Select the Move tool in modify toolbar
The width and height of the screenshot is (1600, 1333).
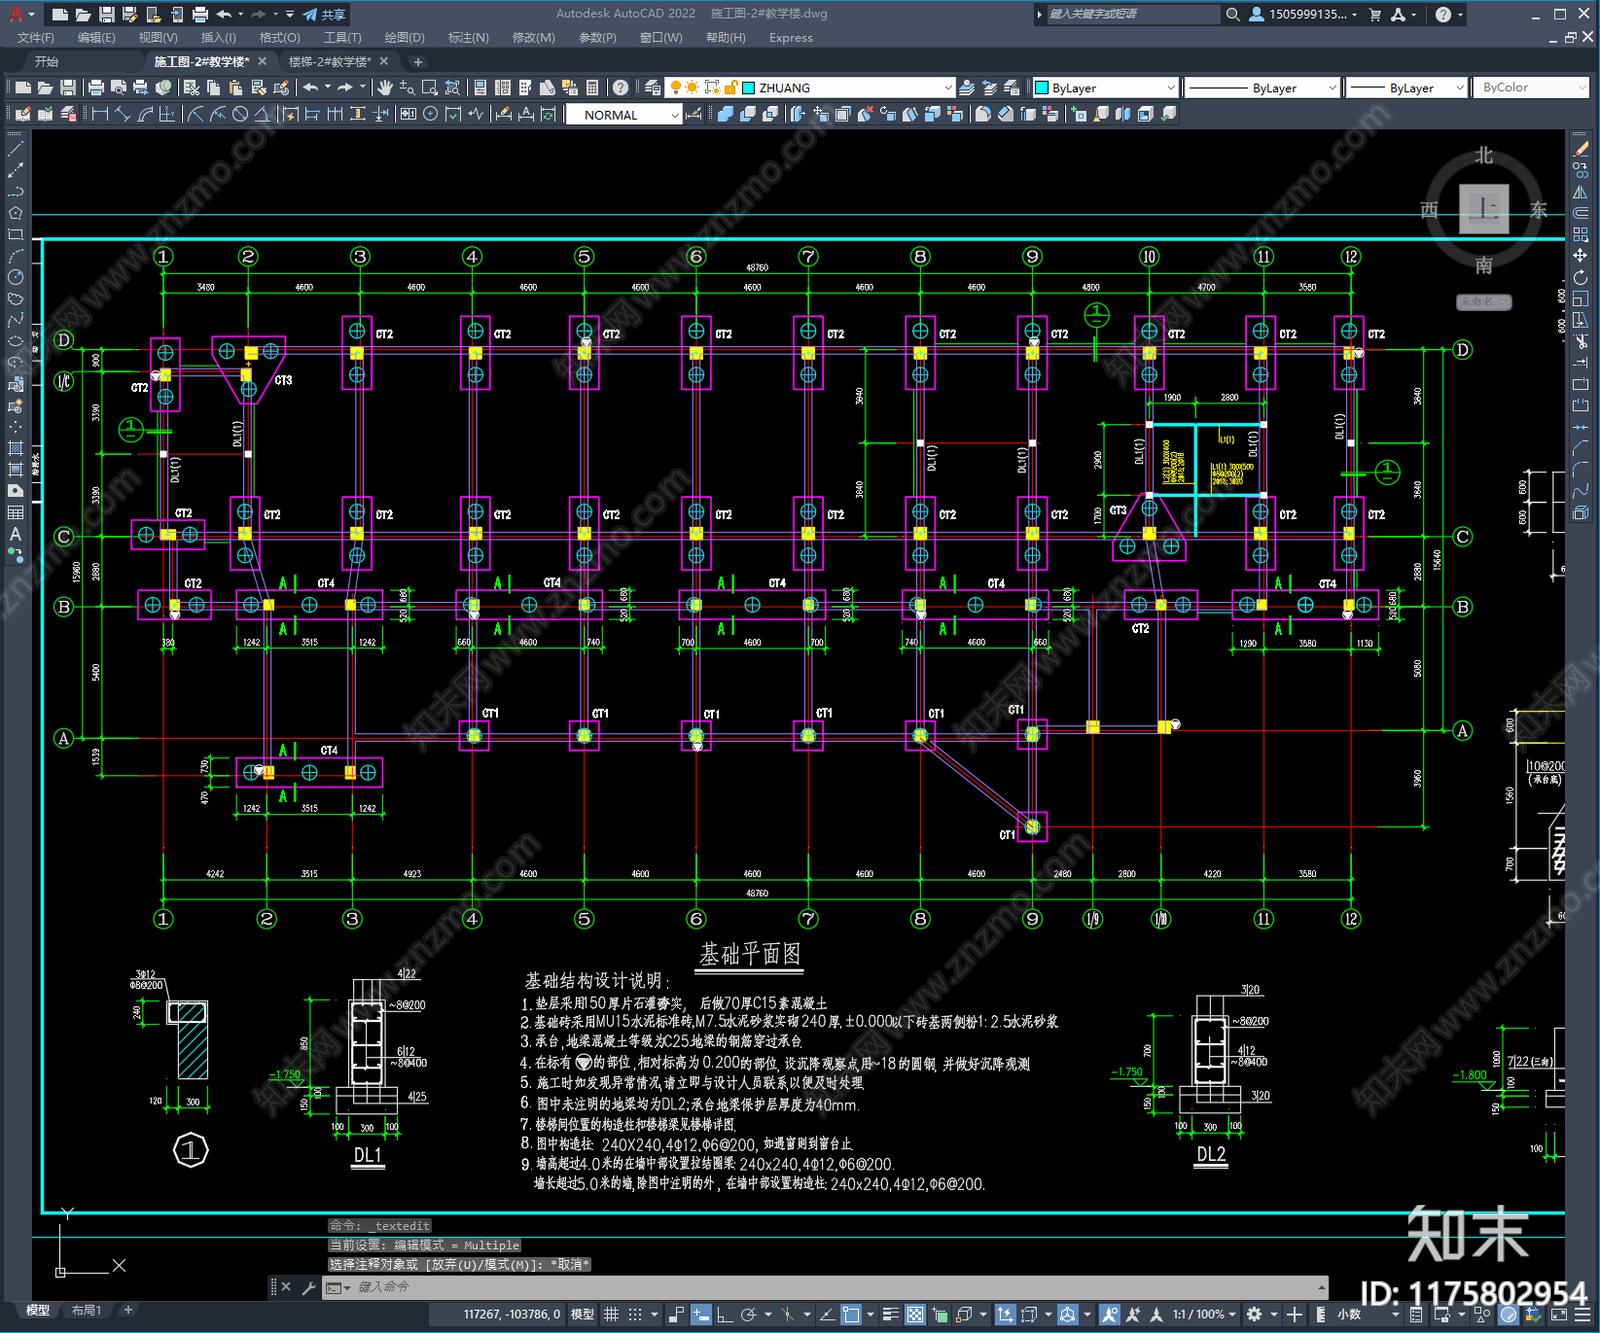[x=1581, y=256]
